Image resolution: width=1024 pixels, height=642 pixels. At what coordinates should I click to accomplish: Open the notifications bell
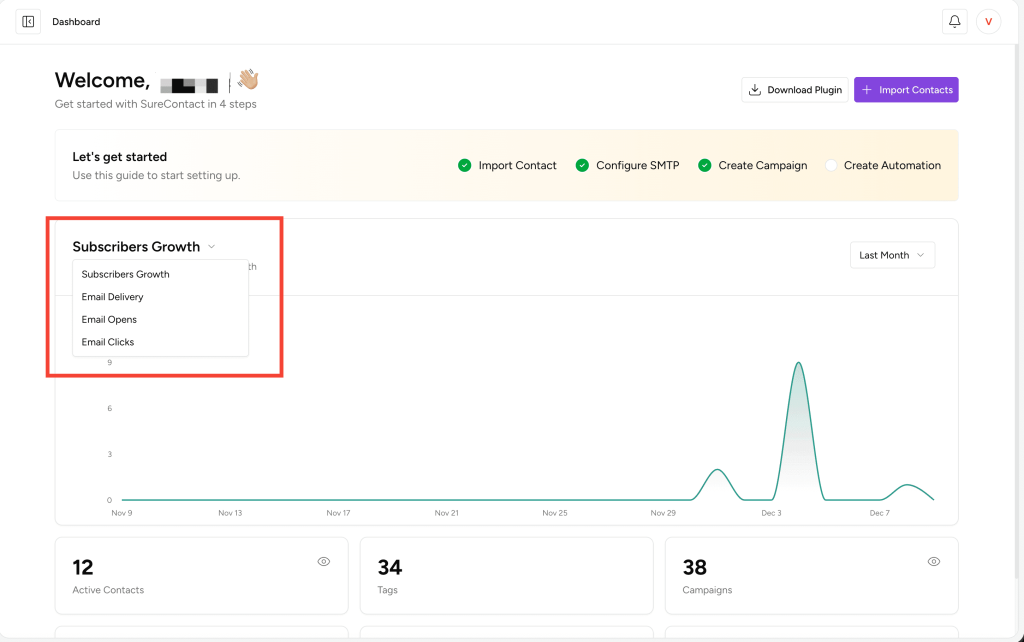click(954, 21)
